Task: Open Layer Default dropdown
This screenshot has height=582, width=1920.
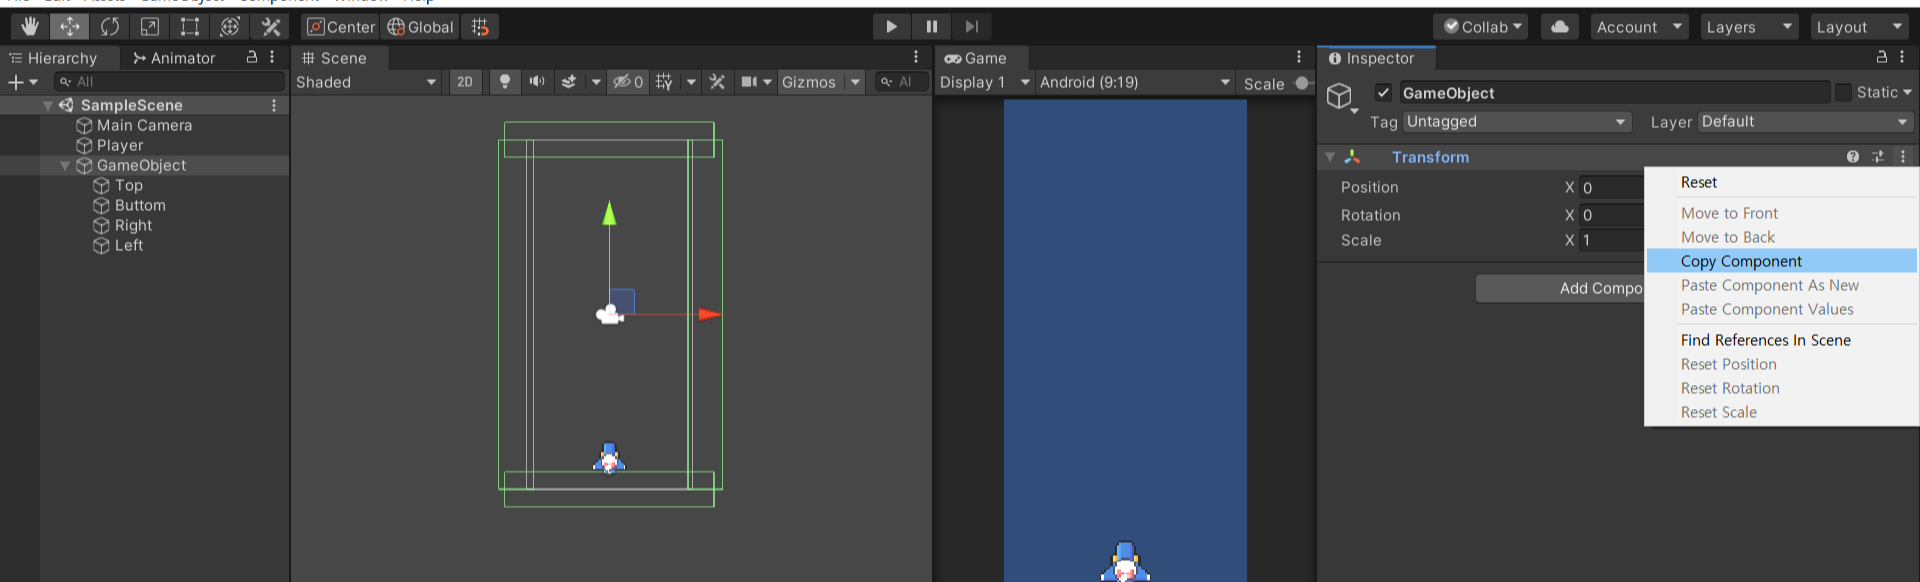Action: point(1805,122)
